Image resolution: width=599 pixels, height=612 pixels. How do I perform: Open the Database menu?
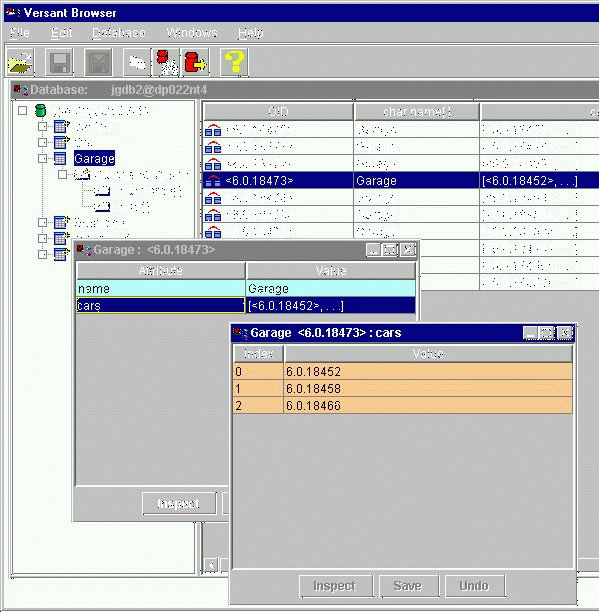[x=119, y=32]
